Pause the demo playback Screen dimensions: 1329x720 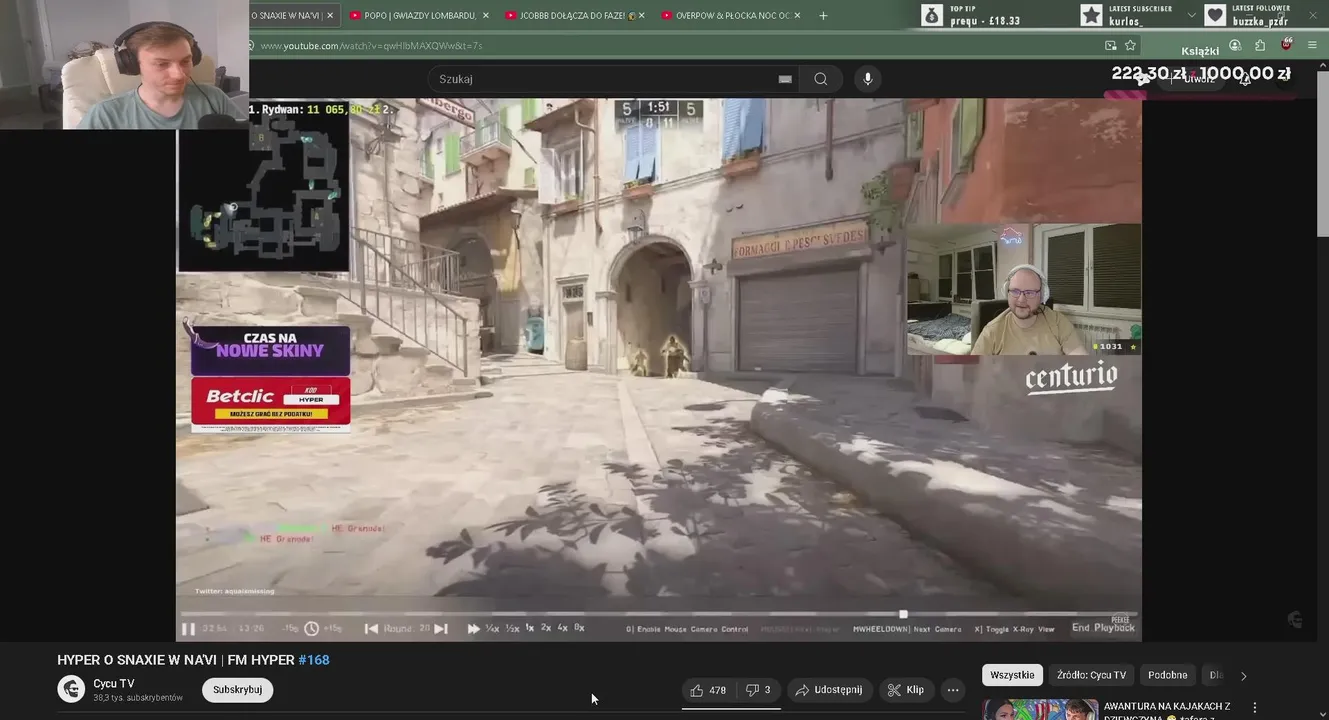click(188, 628)
